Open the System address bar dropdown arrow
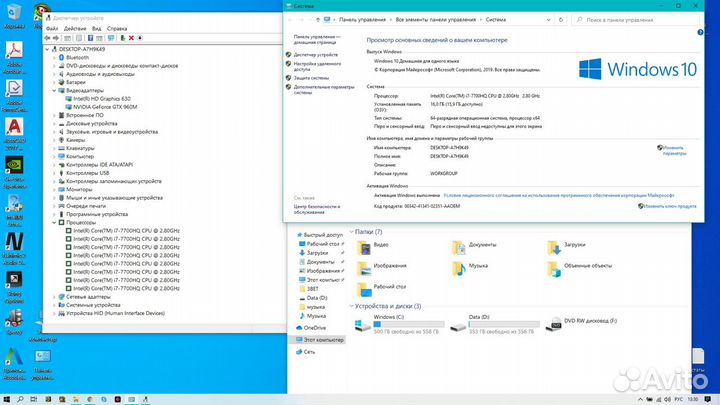 pyautogui.click(x=548, y=20)
